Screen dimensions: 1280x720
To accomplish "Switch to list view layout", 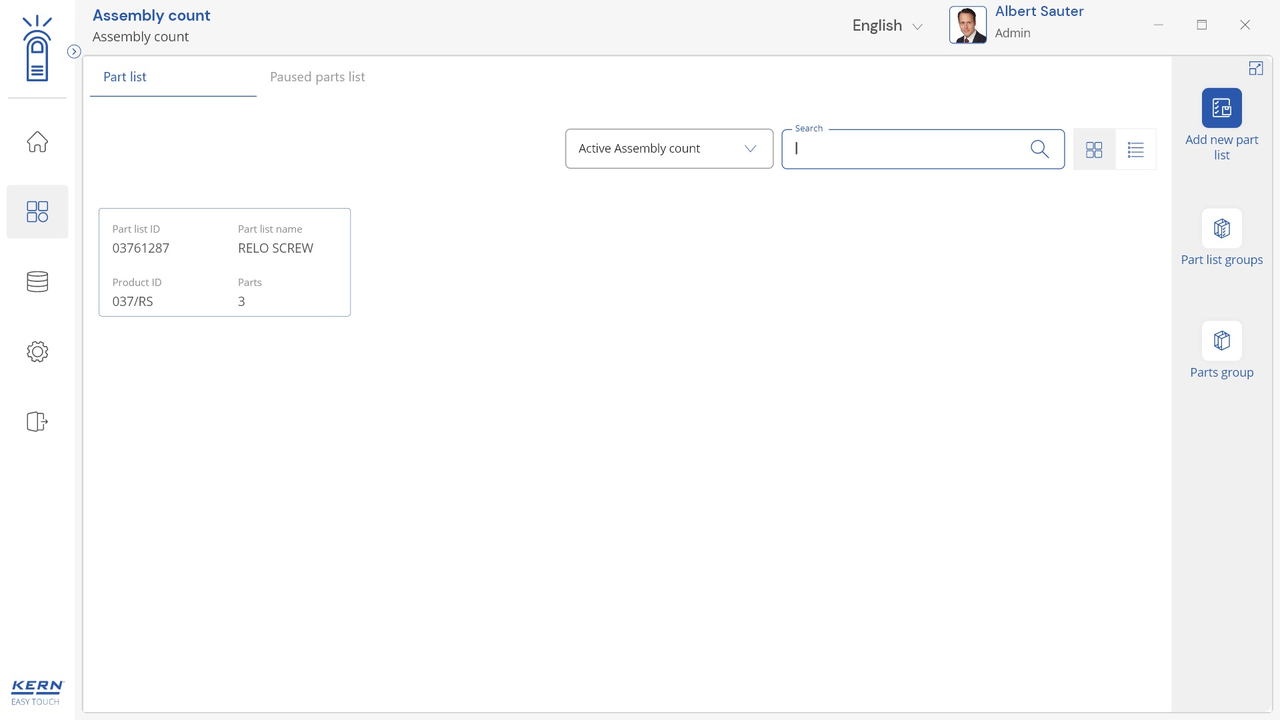I will [x=1135, y=149].
